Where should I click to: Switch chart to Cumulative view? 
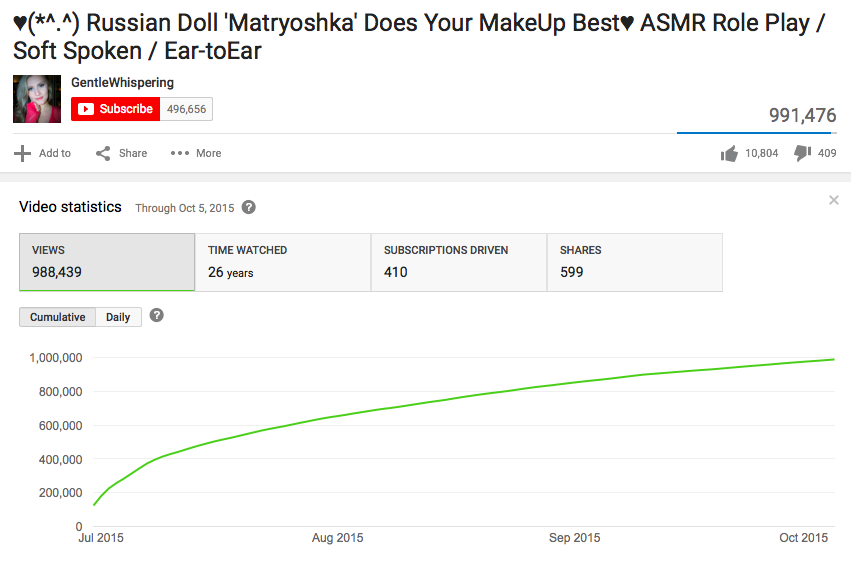click(58, 317)
